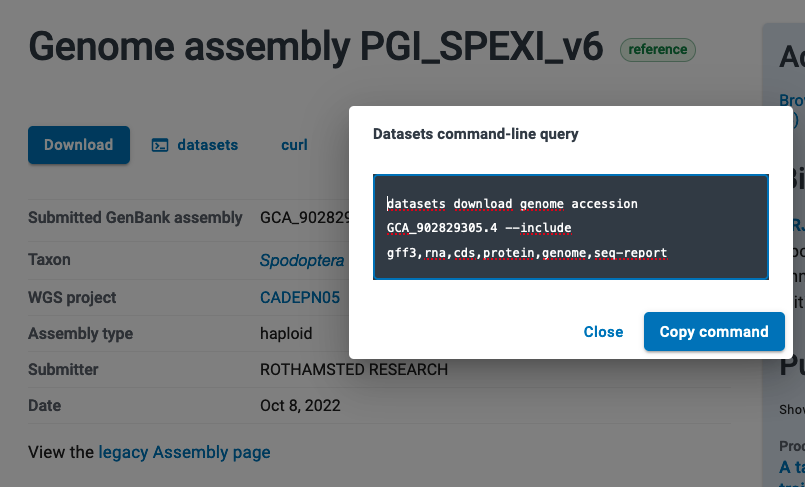Follow the legacy Assembly page link

(184, 452)
